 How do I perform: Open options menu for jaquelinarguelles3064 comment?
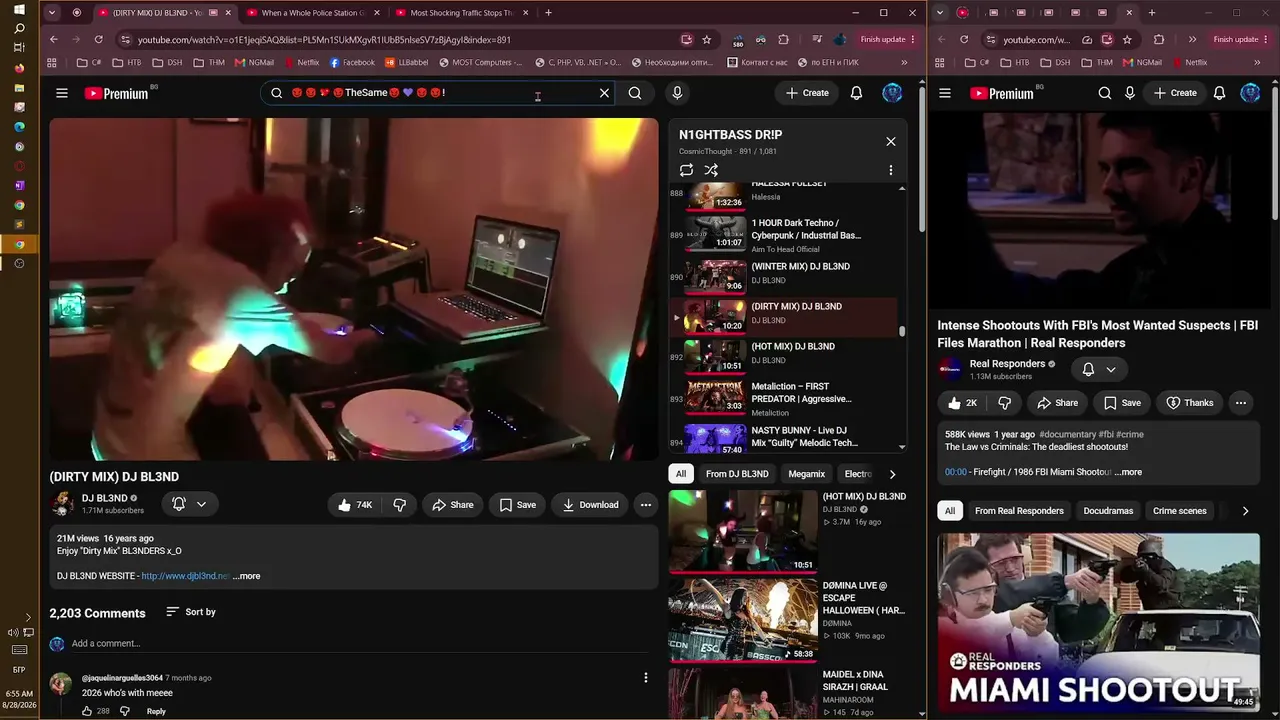[646, 678]
